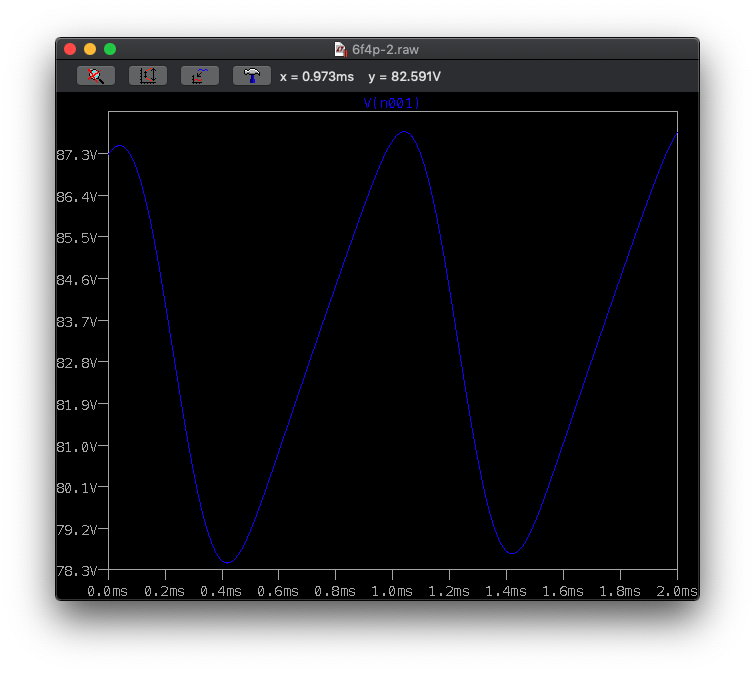Click the zoom-to-fit magnifier icon
Screen dimensions: 755x674
click(96, 76)
